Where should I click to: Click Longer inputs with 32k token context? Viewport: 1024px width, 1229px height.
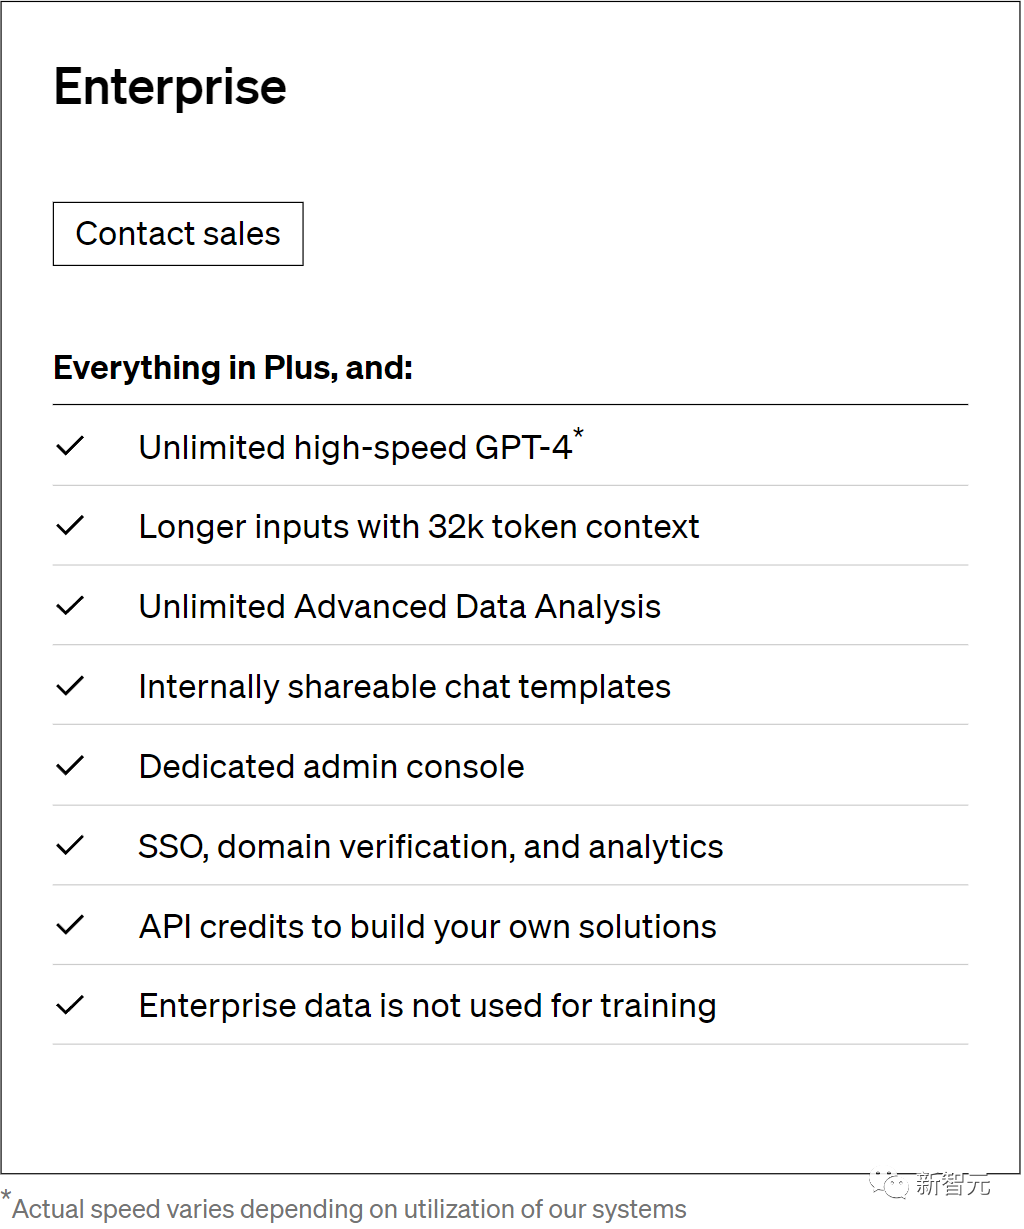pyautogui.click(x=419, y=527)
